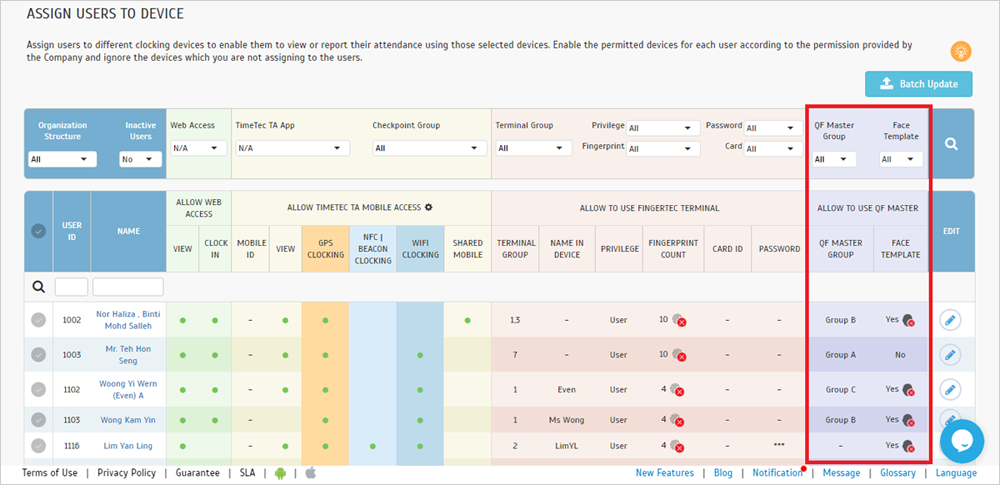The image size is (1000, 485).
Task: Check the row for user 1103
Action: coord(38,421)
